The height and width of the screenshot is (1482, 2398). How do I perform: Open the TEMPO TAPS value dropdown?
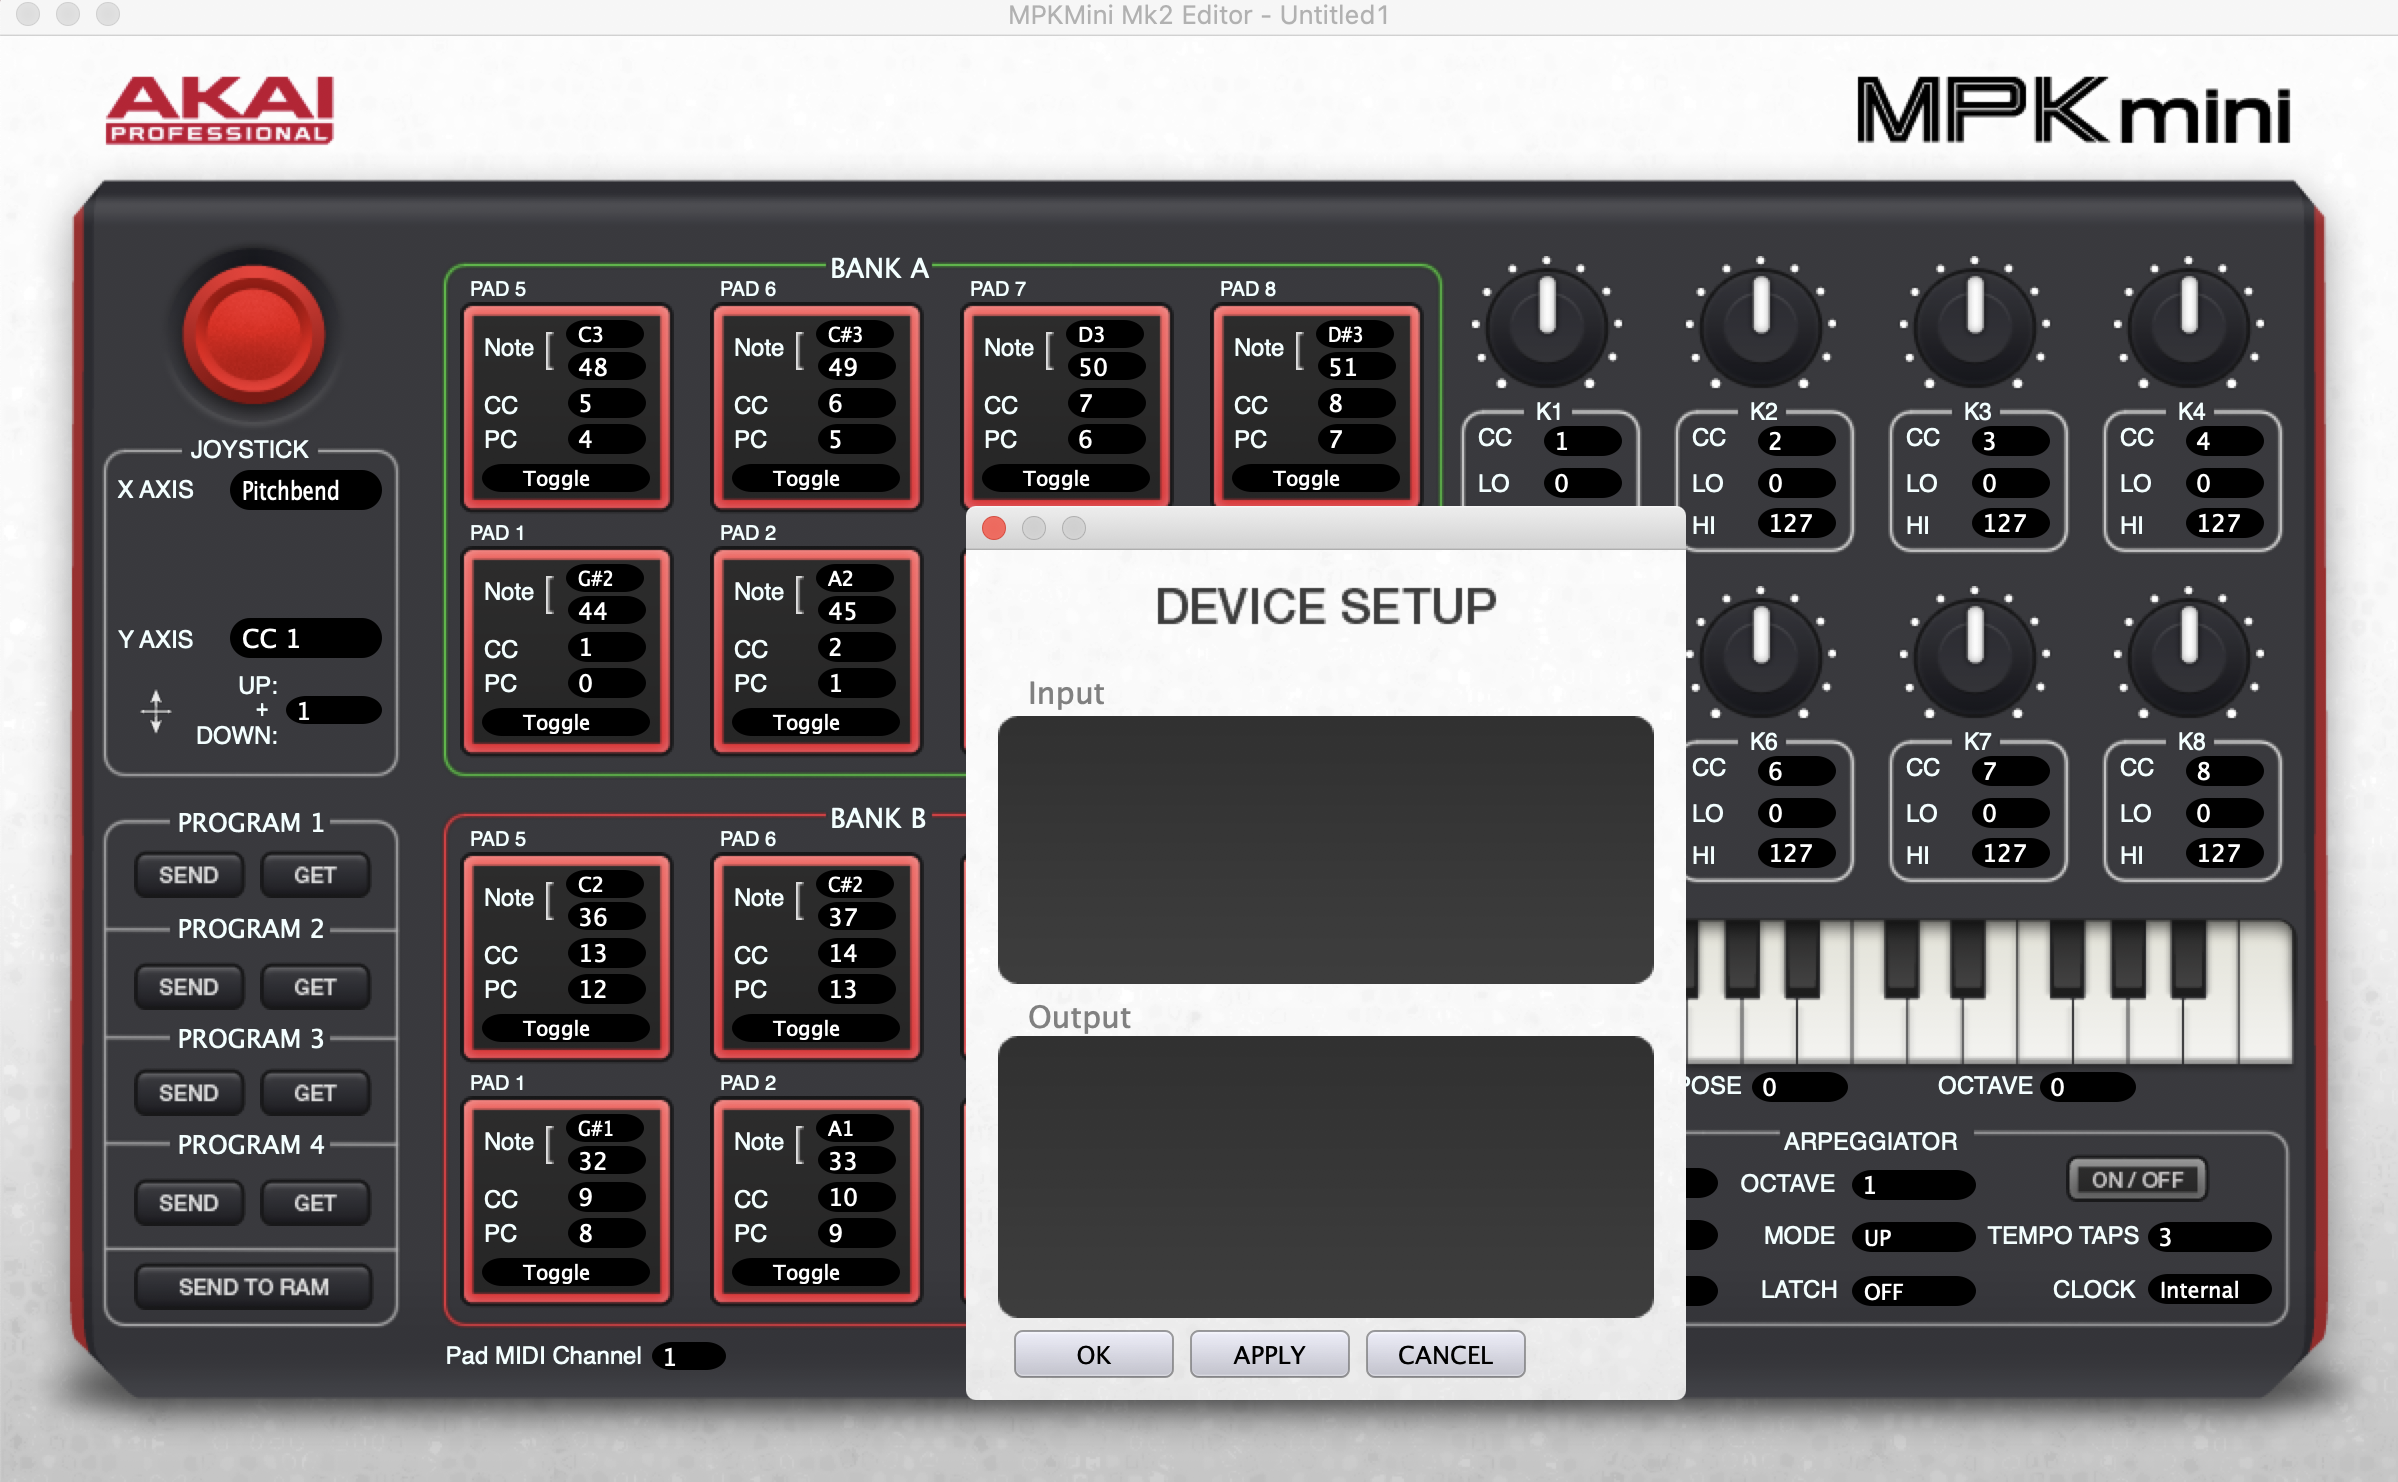[2209, 1237]
